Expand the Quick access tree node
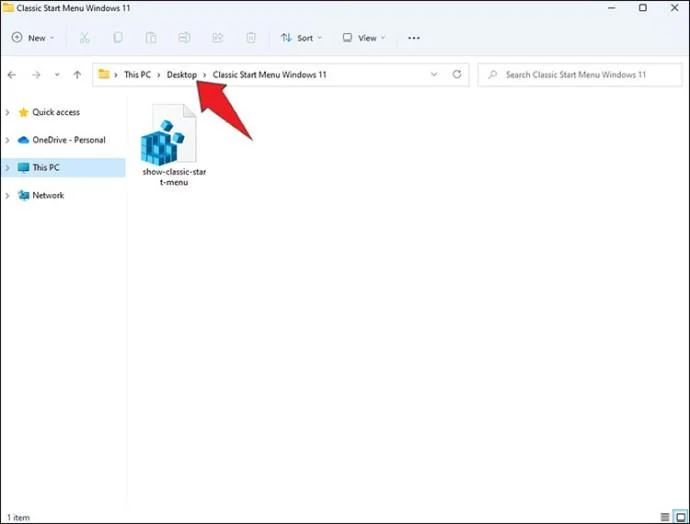Screen dimensions: 690x524 click(7, 113)
